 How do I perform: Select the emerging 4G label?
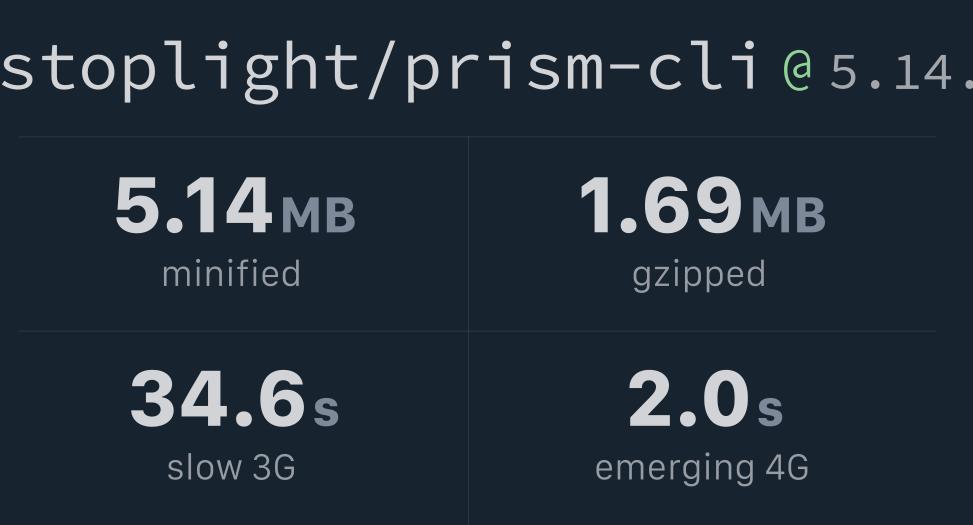click(x=701, y=467)
